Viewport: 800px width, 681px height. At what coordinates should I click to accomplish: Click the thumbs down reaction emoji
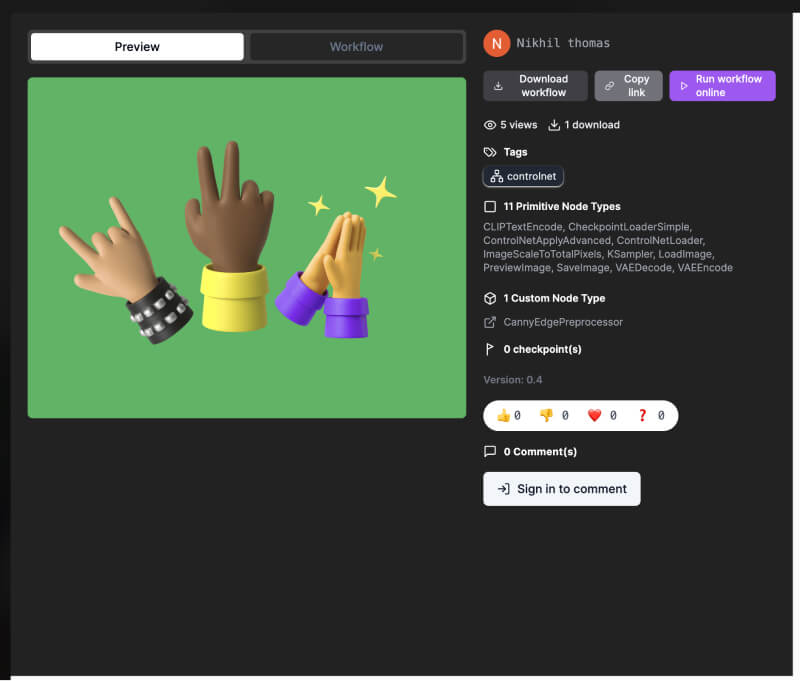[546, 415]
